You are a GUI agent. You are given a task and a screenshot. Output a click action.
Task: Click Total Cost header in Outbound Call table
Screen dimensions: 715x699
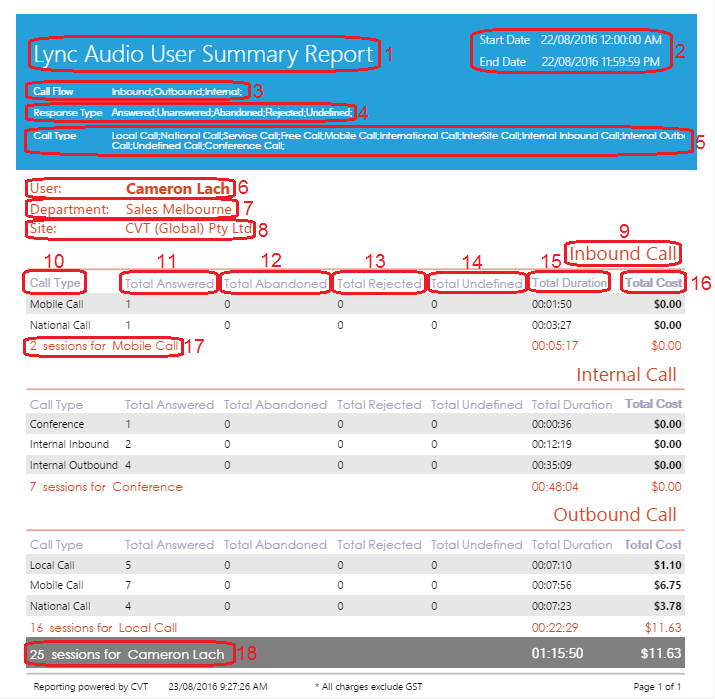[653, 544]
